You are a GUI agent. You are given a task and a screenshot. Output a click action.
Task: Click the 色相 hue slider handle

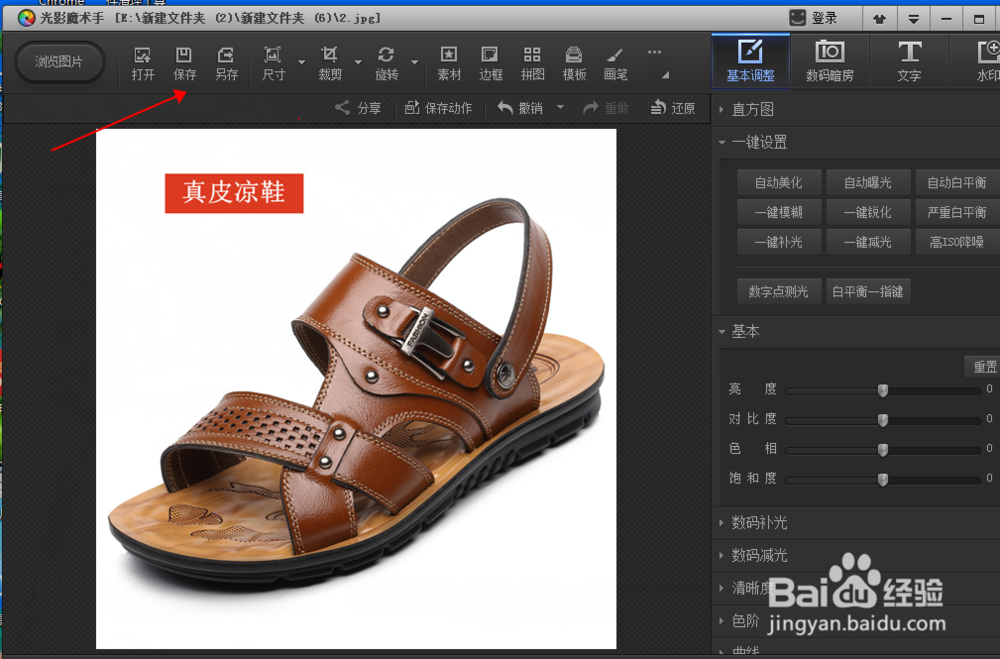[883, 450]
